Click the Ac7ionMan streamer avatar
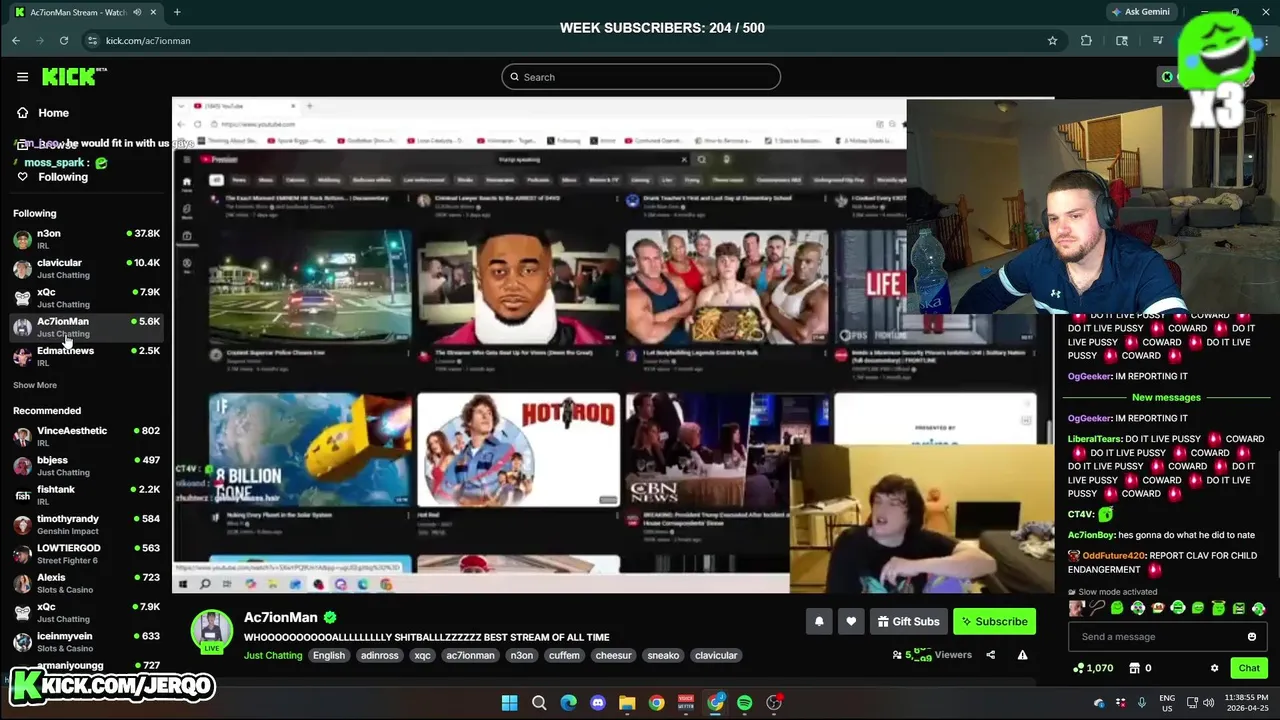 coord(211,630)
